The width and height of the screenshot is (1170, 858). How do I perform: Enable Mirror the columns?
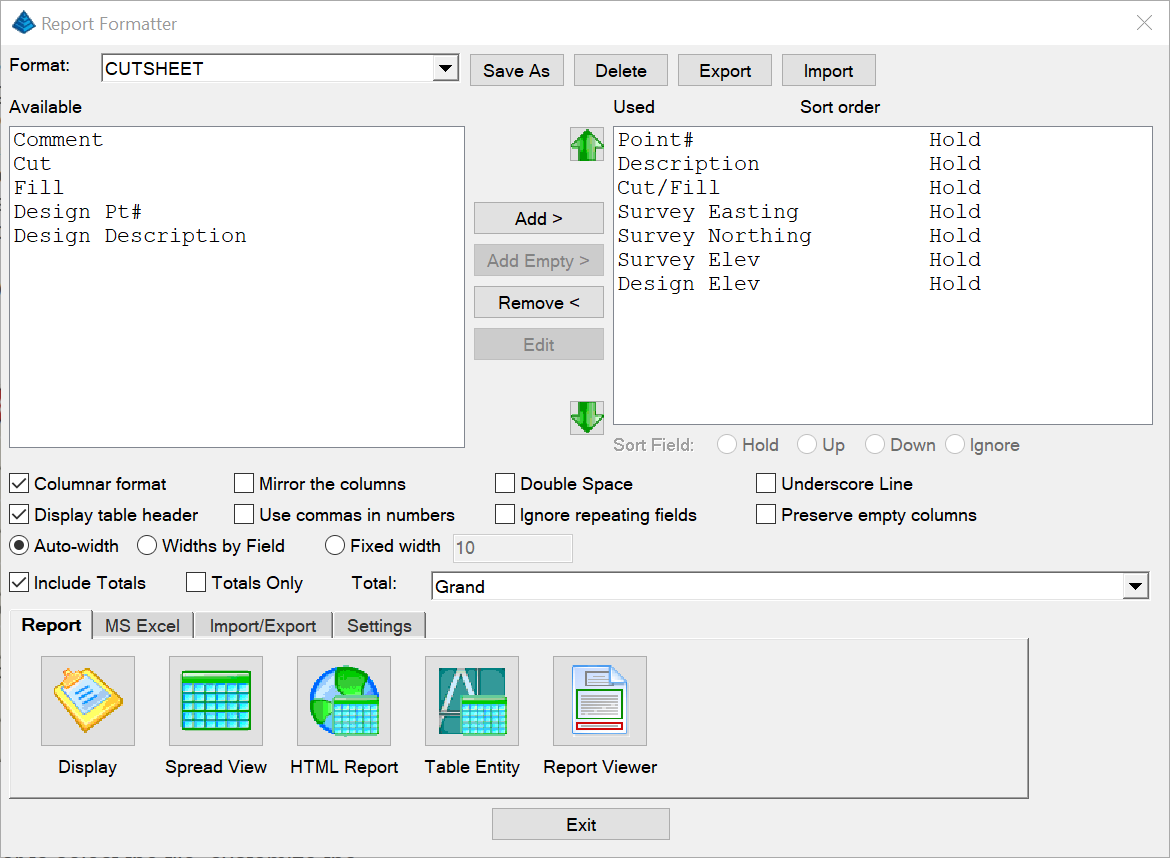pyautogui.click(x=244, y=483)
